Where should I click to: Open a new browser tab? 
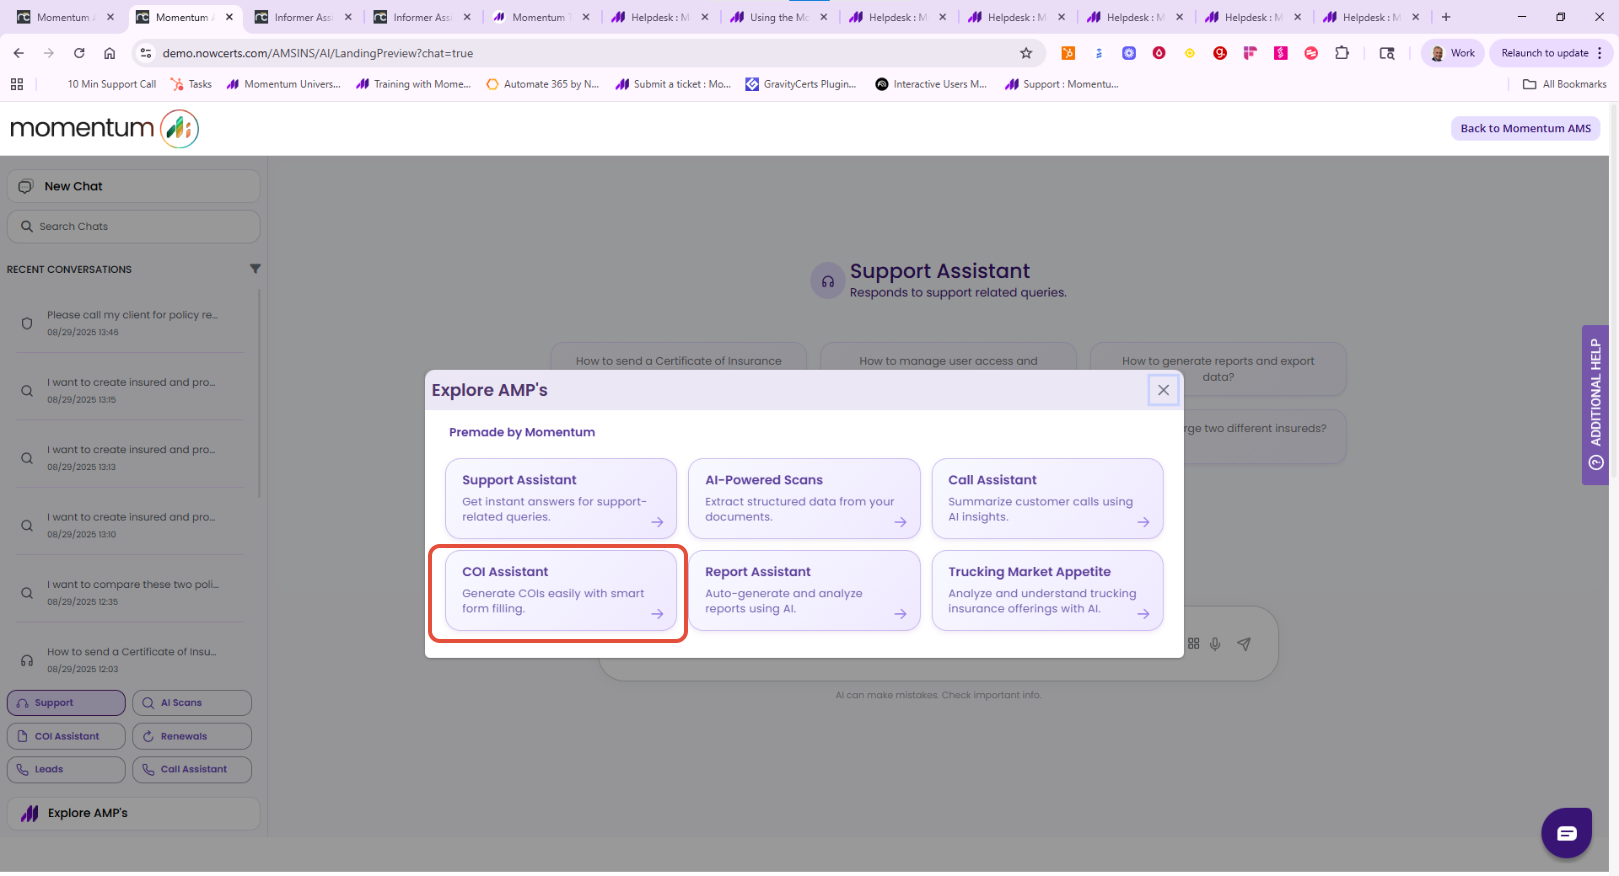[1446, 17]
